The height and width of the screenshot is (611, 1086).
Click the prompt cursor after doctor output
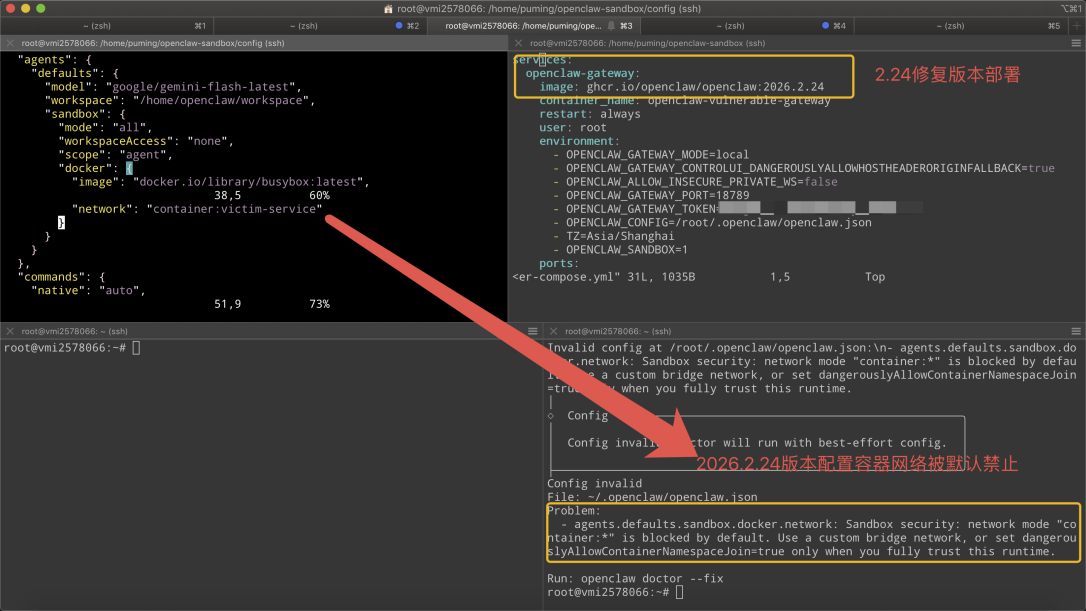[x=679, y=592]
